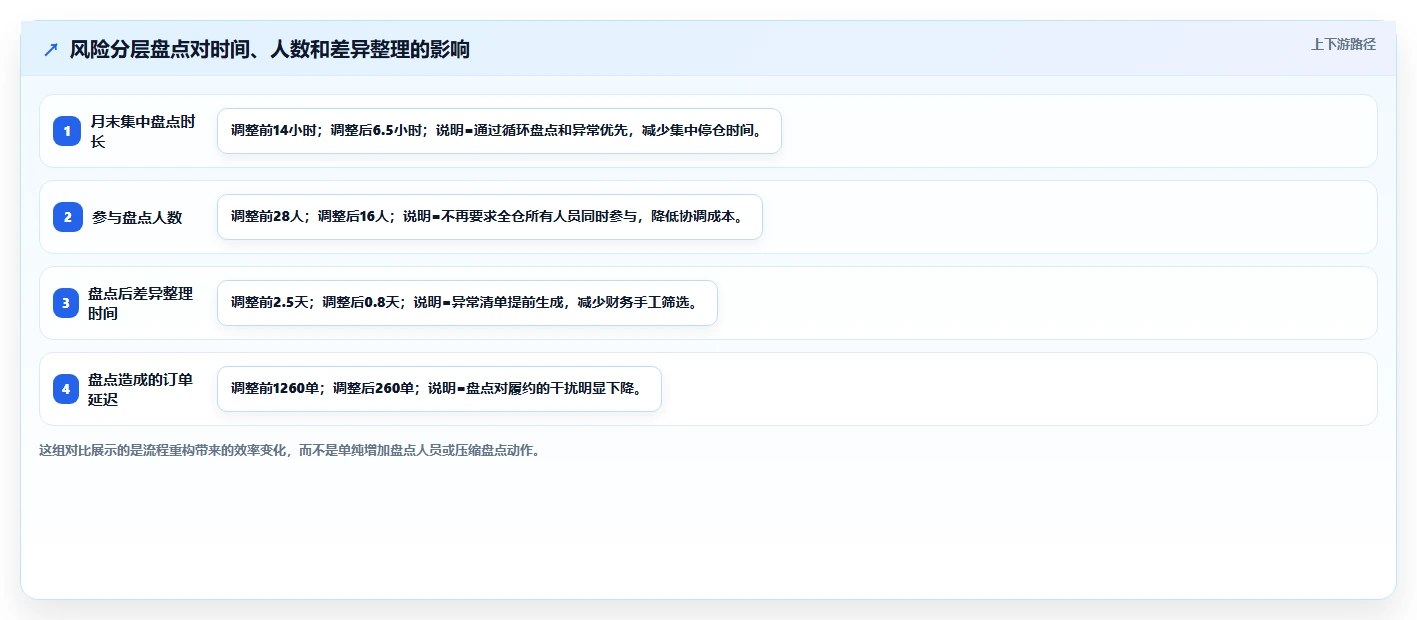Click the arrow icon beside the header title
This screenshot has width=1417, height=620.
(51, 50)
